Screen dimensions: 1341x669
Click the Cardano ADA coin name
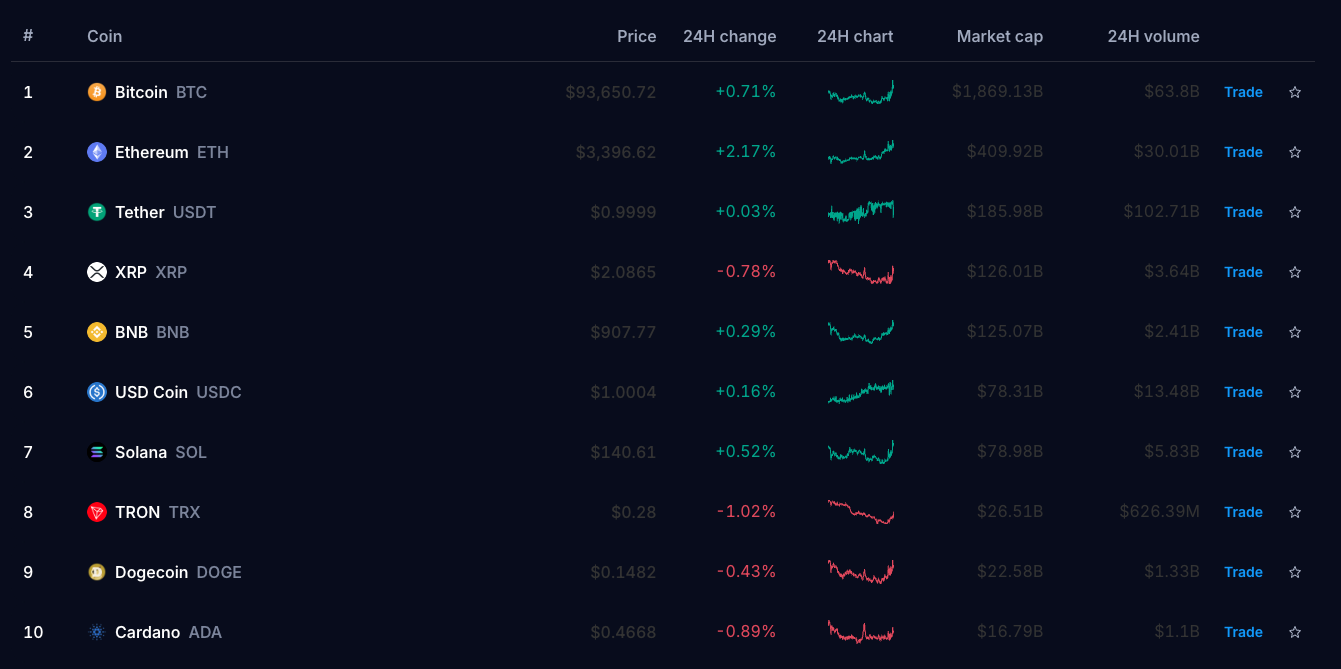tap(168, 632)
